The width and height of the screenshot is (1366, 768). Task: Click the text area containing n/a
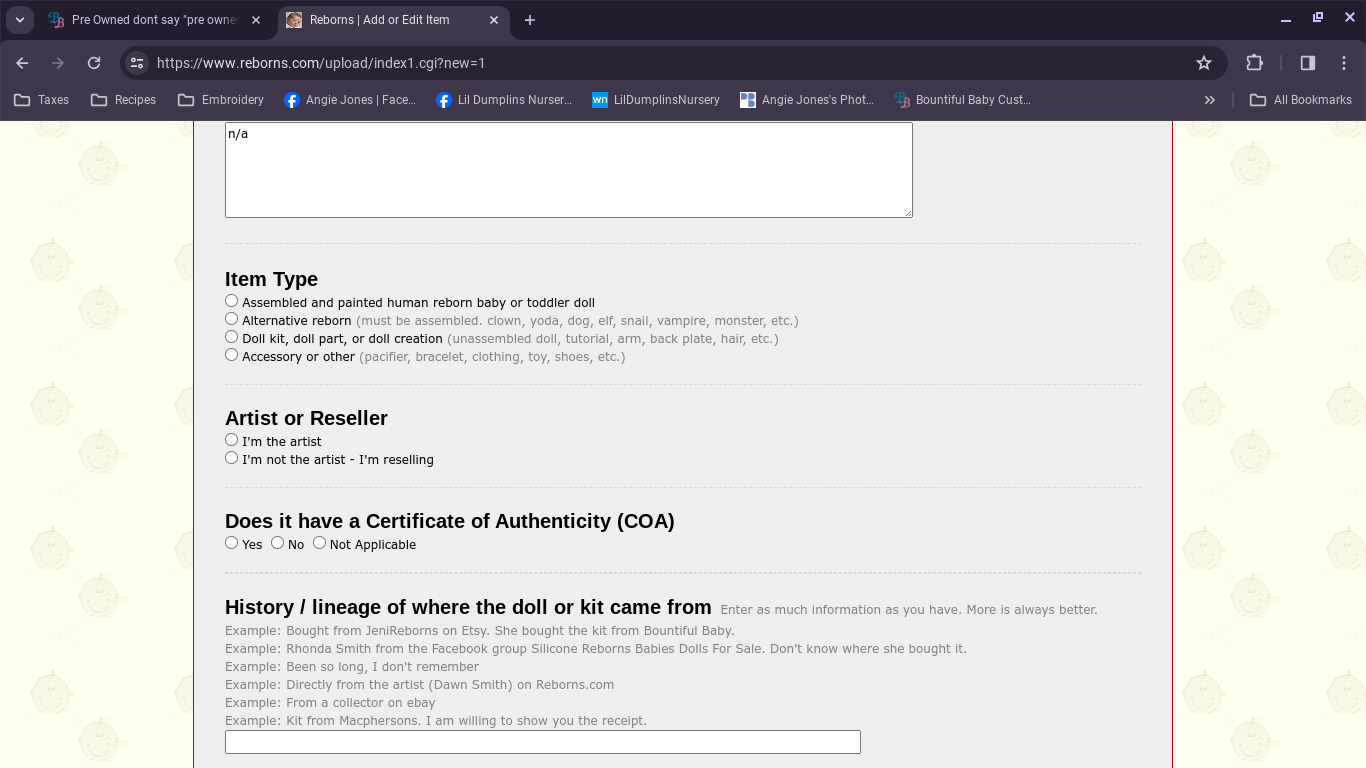pos(569,170)
